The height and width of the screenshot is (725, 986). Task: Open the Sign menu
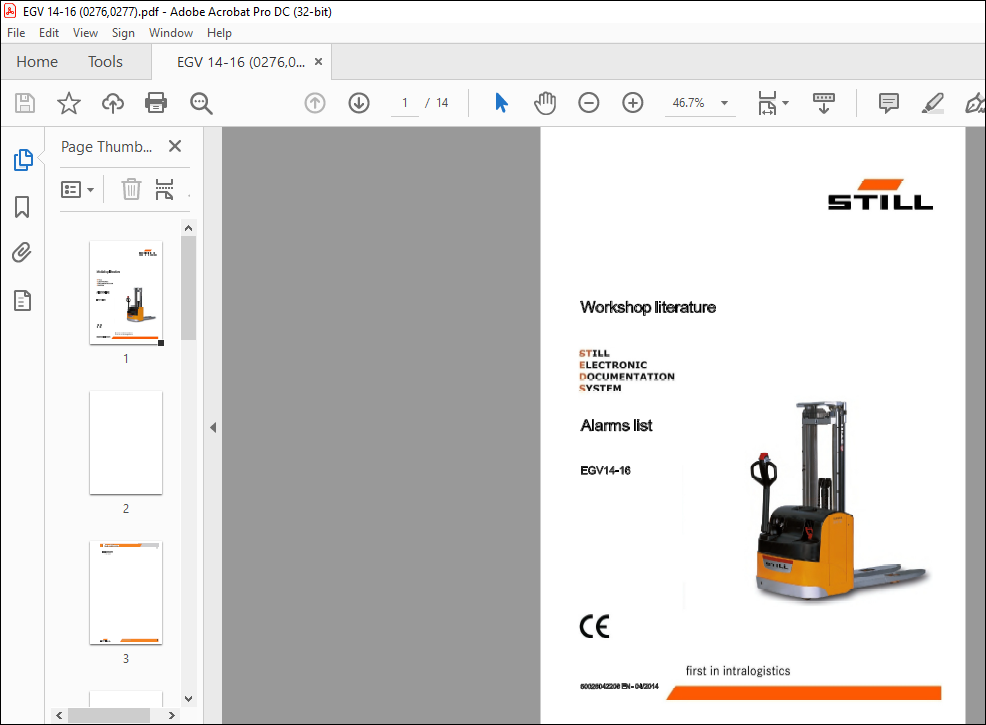(123, 33)
